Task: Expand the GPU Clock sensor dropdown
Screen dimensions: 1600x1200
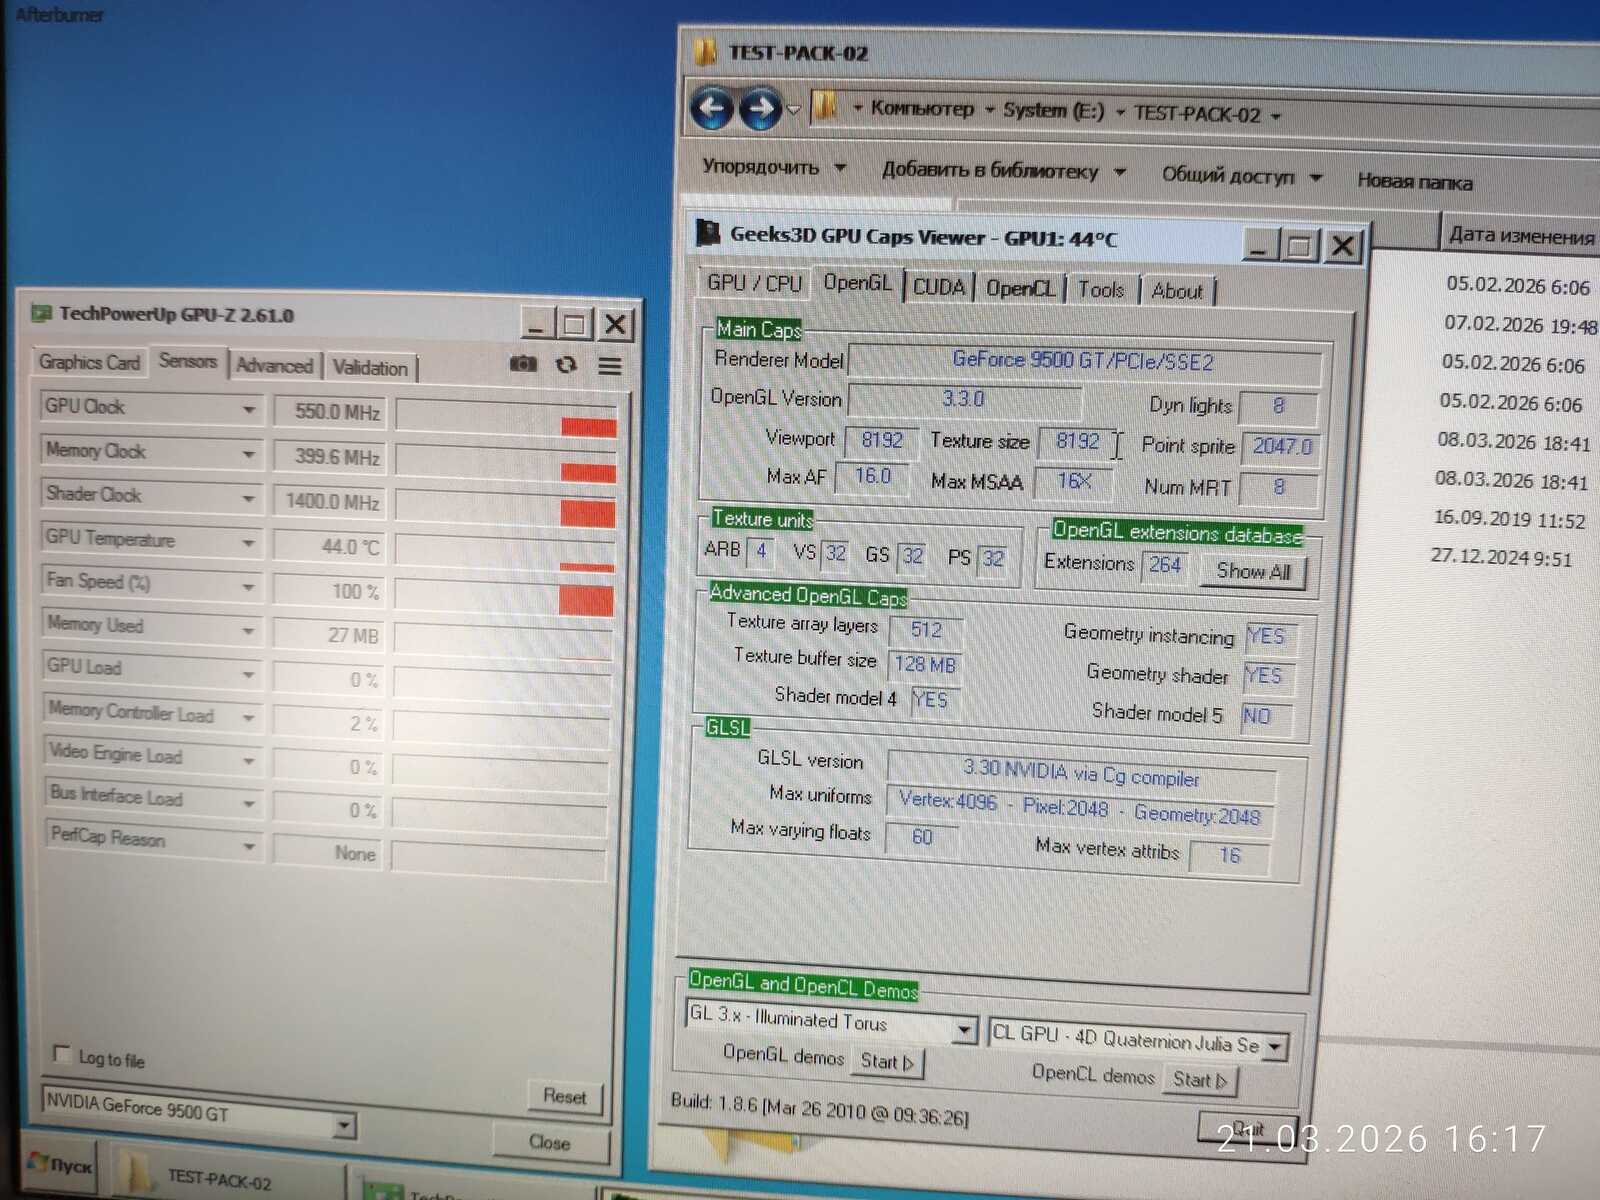Action: pos(248,409)
